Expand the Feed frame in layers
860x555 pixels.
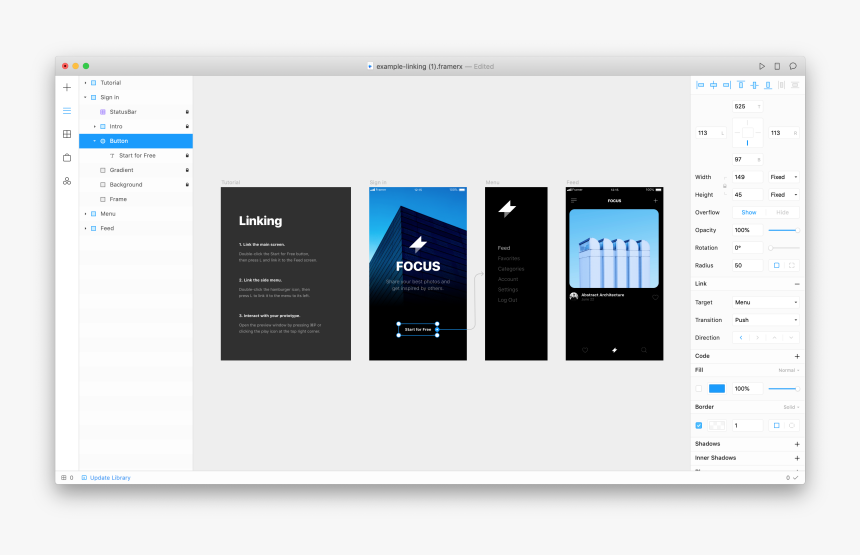(x=86, y=228)
